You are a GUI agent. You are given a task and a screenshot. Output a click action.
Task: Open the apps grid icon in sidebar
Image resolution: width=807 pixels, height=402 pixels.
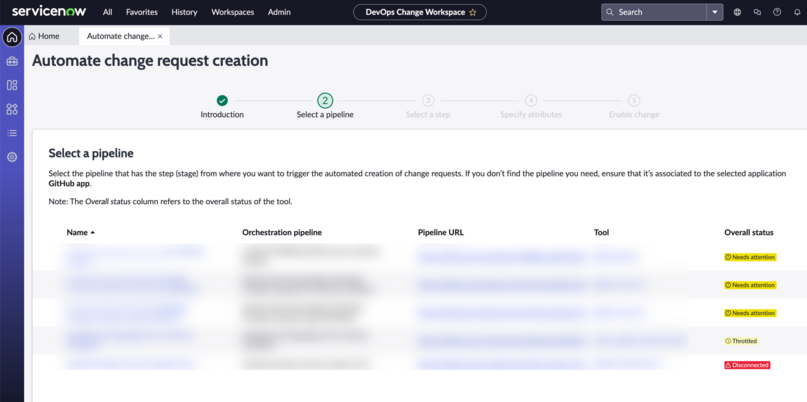click(x=12, y=109)
